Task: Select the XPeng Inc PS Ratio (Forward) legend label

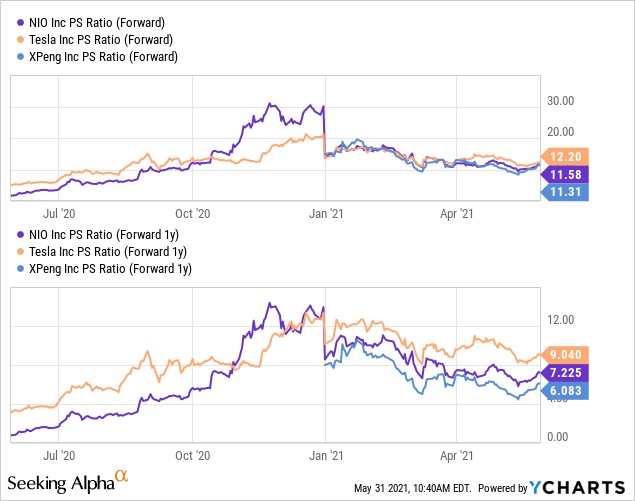Action: pyautogui.click(x=102, y=57)
